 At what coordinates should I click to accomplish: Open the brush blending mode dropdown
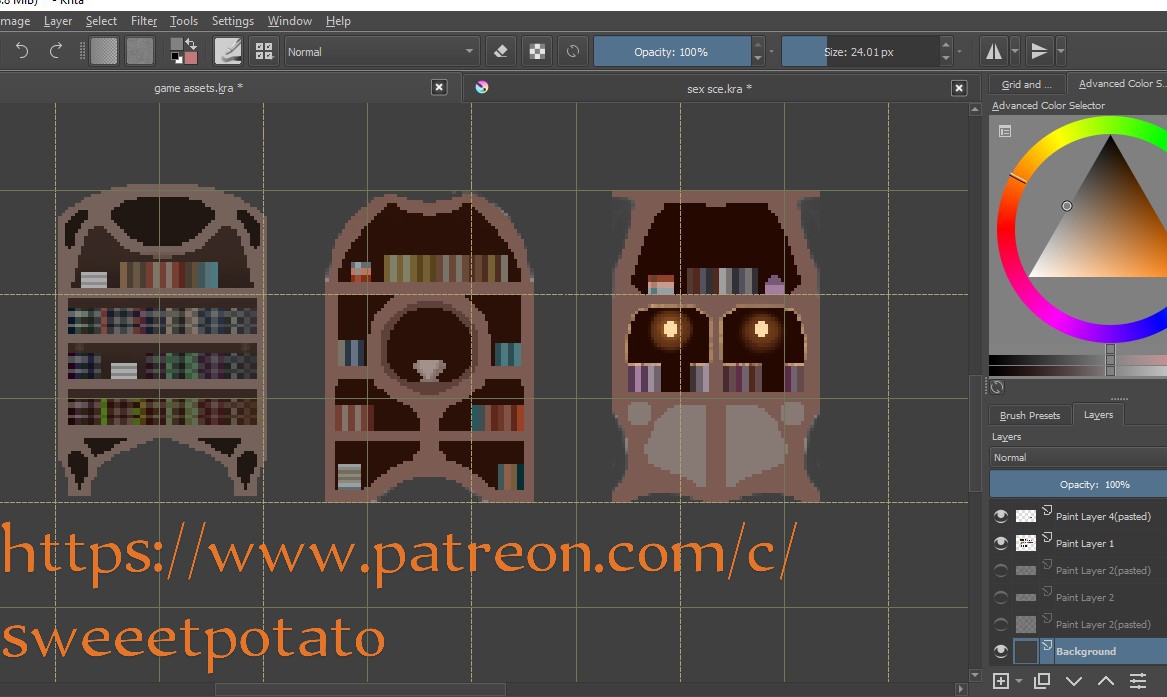point(380,51)
